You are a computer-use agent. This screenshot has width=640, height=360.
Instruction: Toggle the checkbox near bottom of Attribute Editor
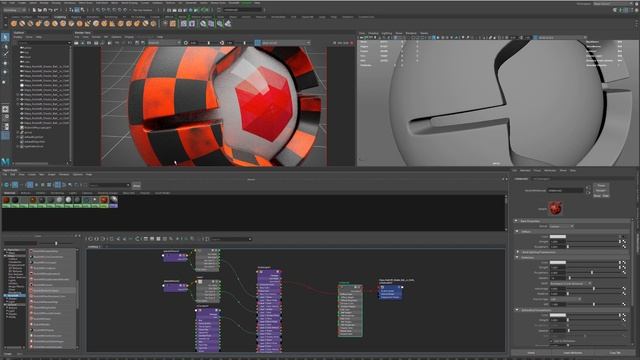click(552, 341)
